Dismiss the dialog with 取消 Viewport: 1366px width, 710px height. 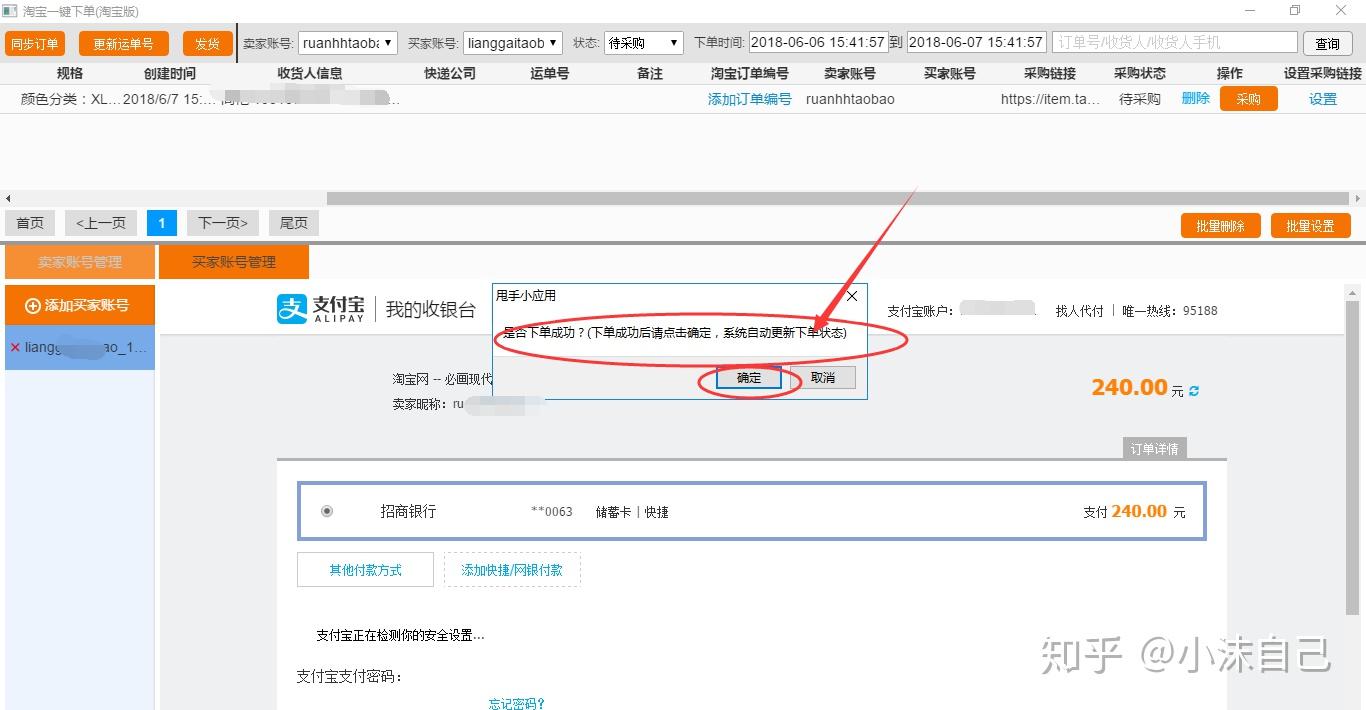(x=823, y=378)
